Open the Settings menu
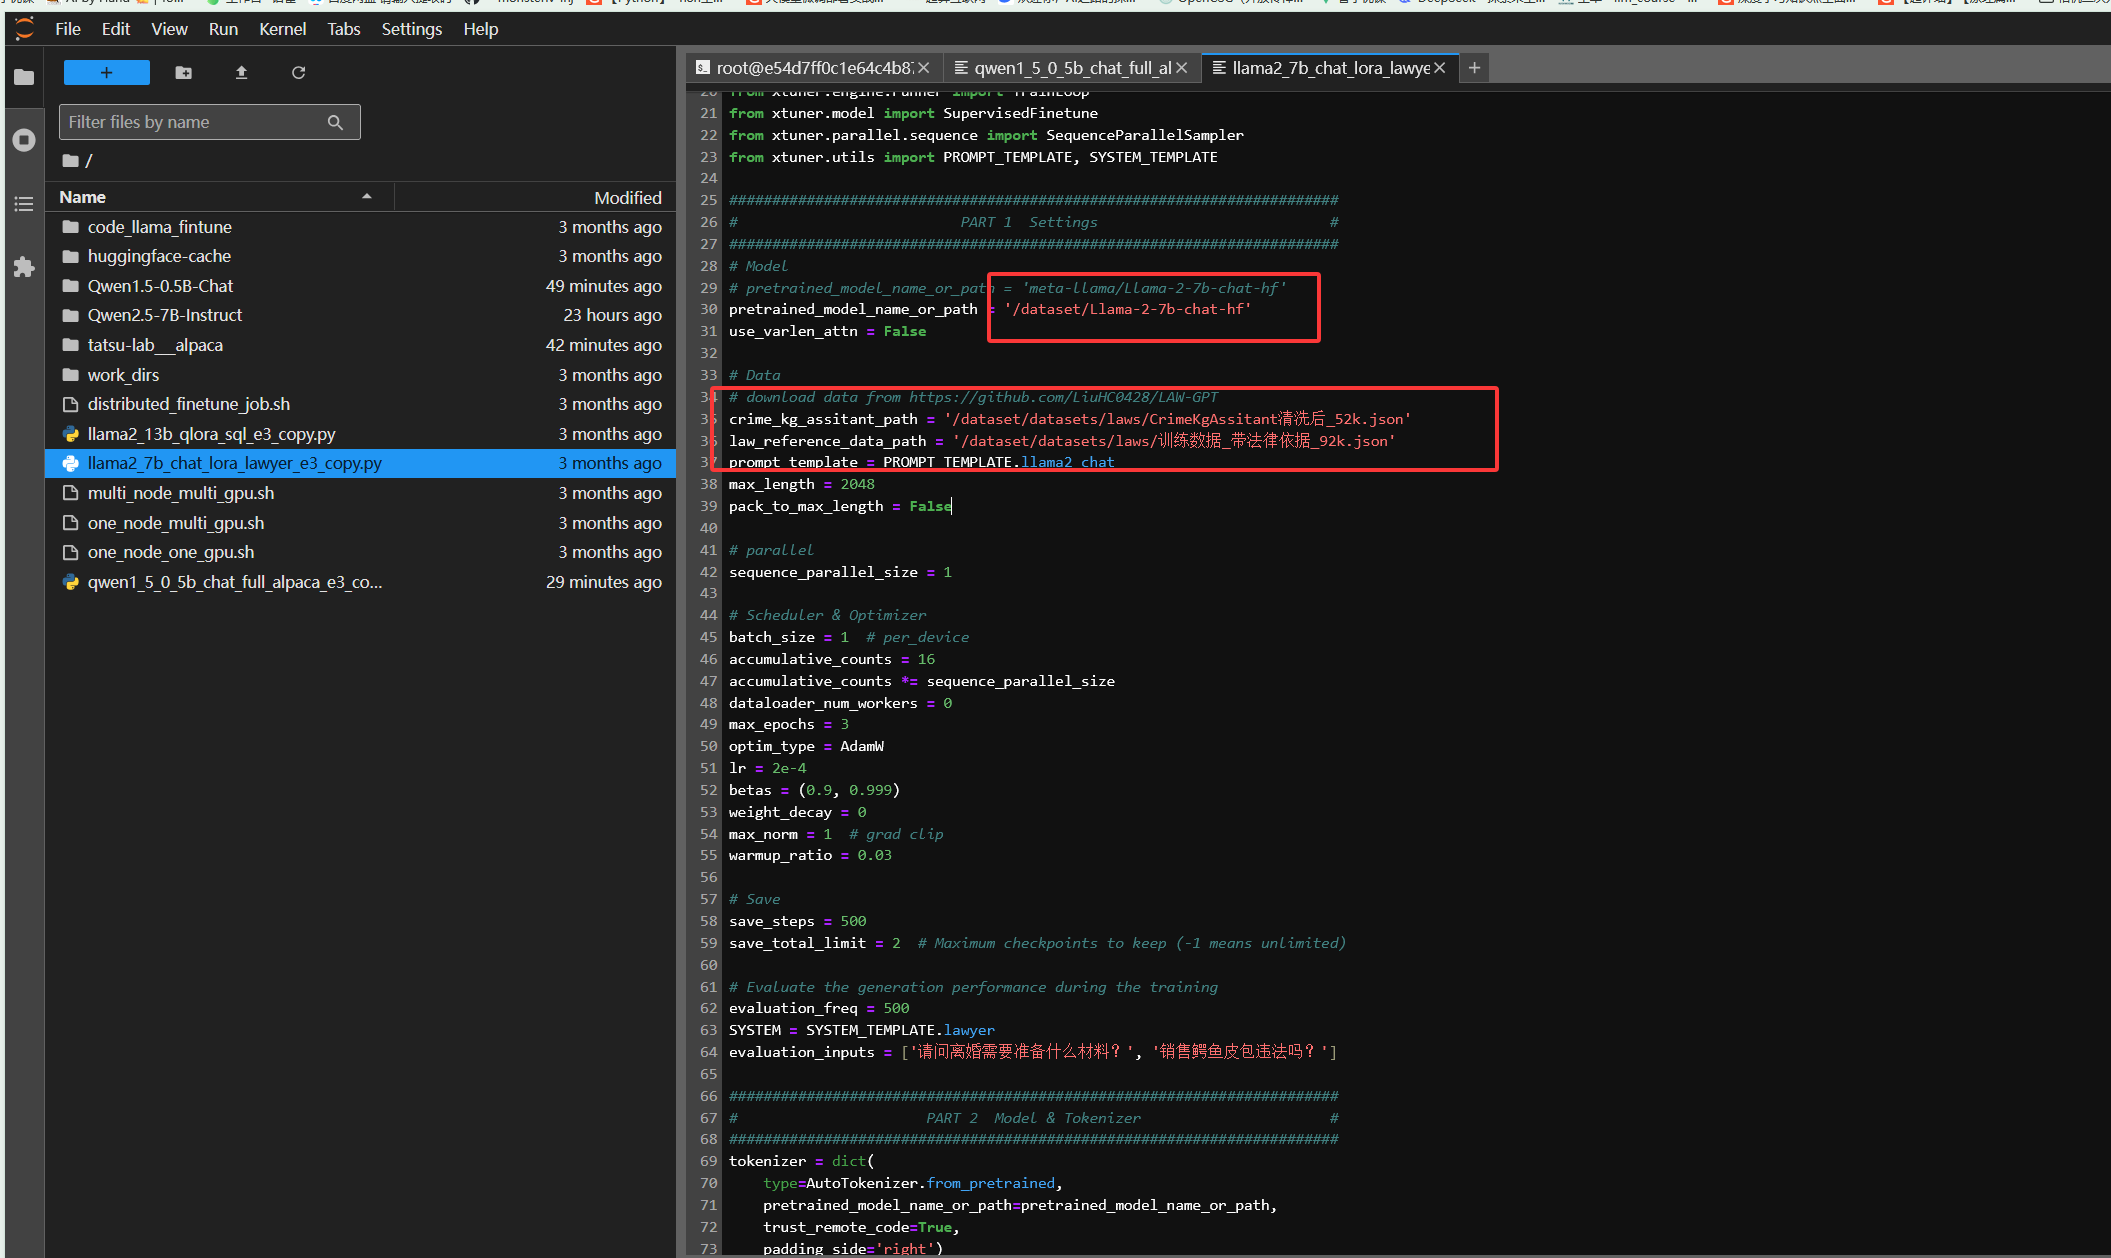 tap(411, 29)
